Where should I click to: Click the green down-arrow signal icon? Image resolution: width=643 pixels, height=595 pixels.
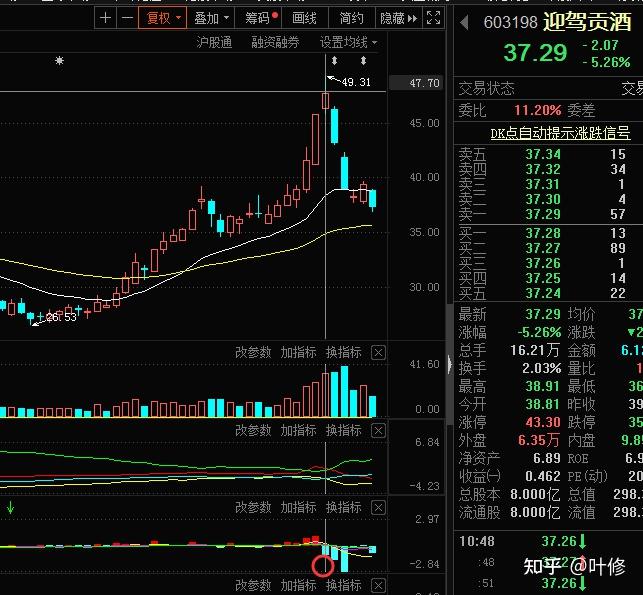10,508
